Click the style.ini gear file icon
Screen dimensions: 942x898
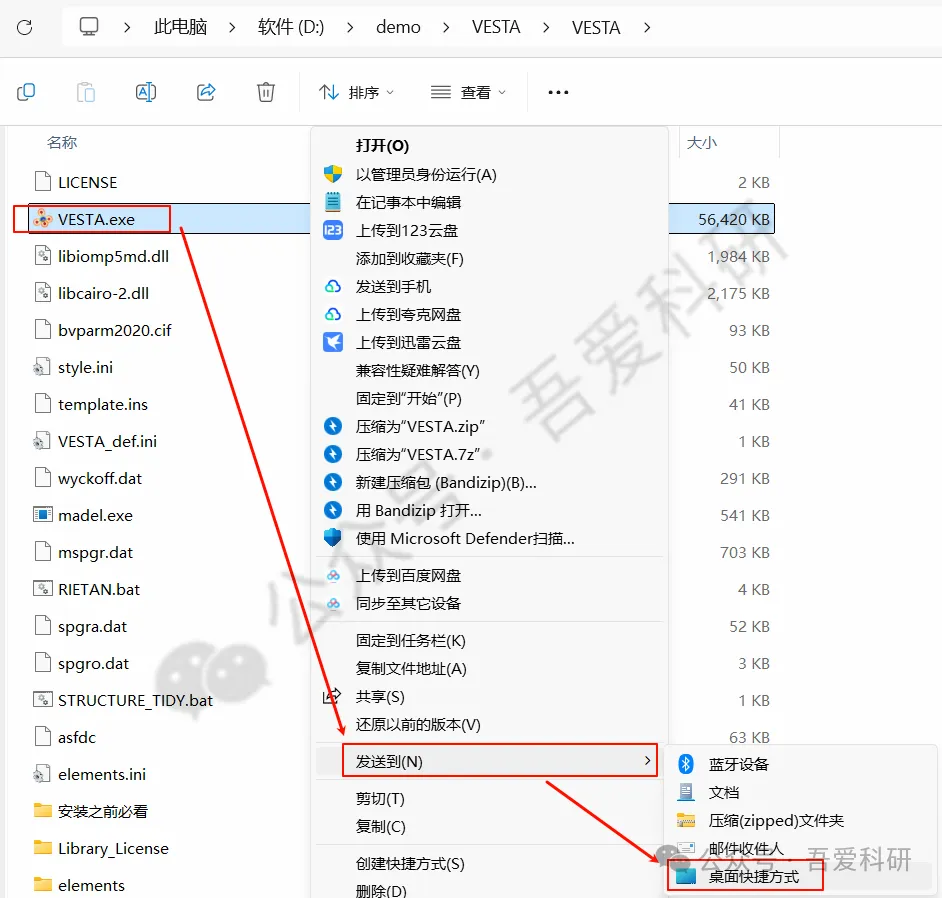pyautogui.click(x=41, y=367)
